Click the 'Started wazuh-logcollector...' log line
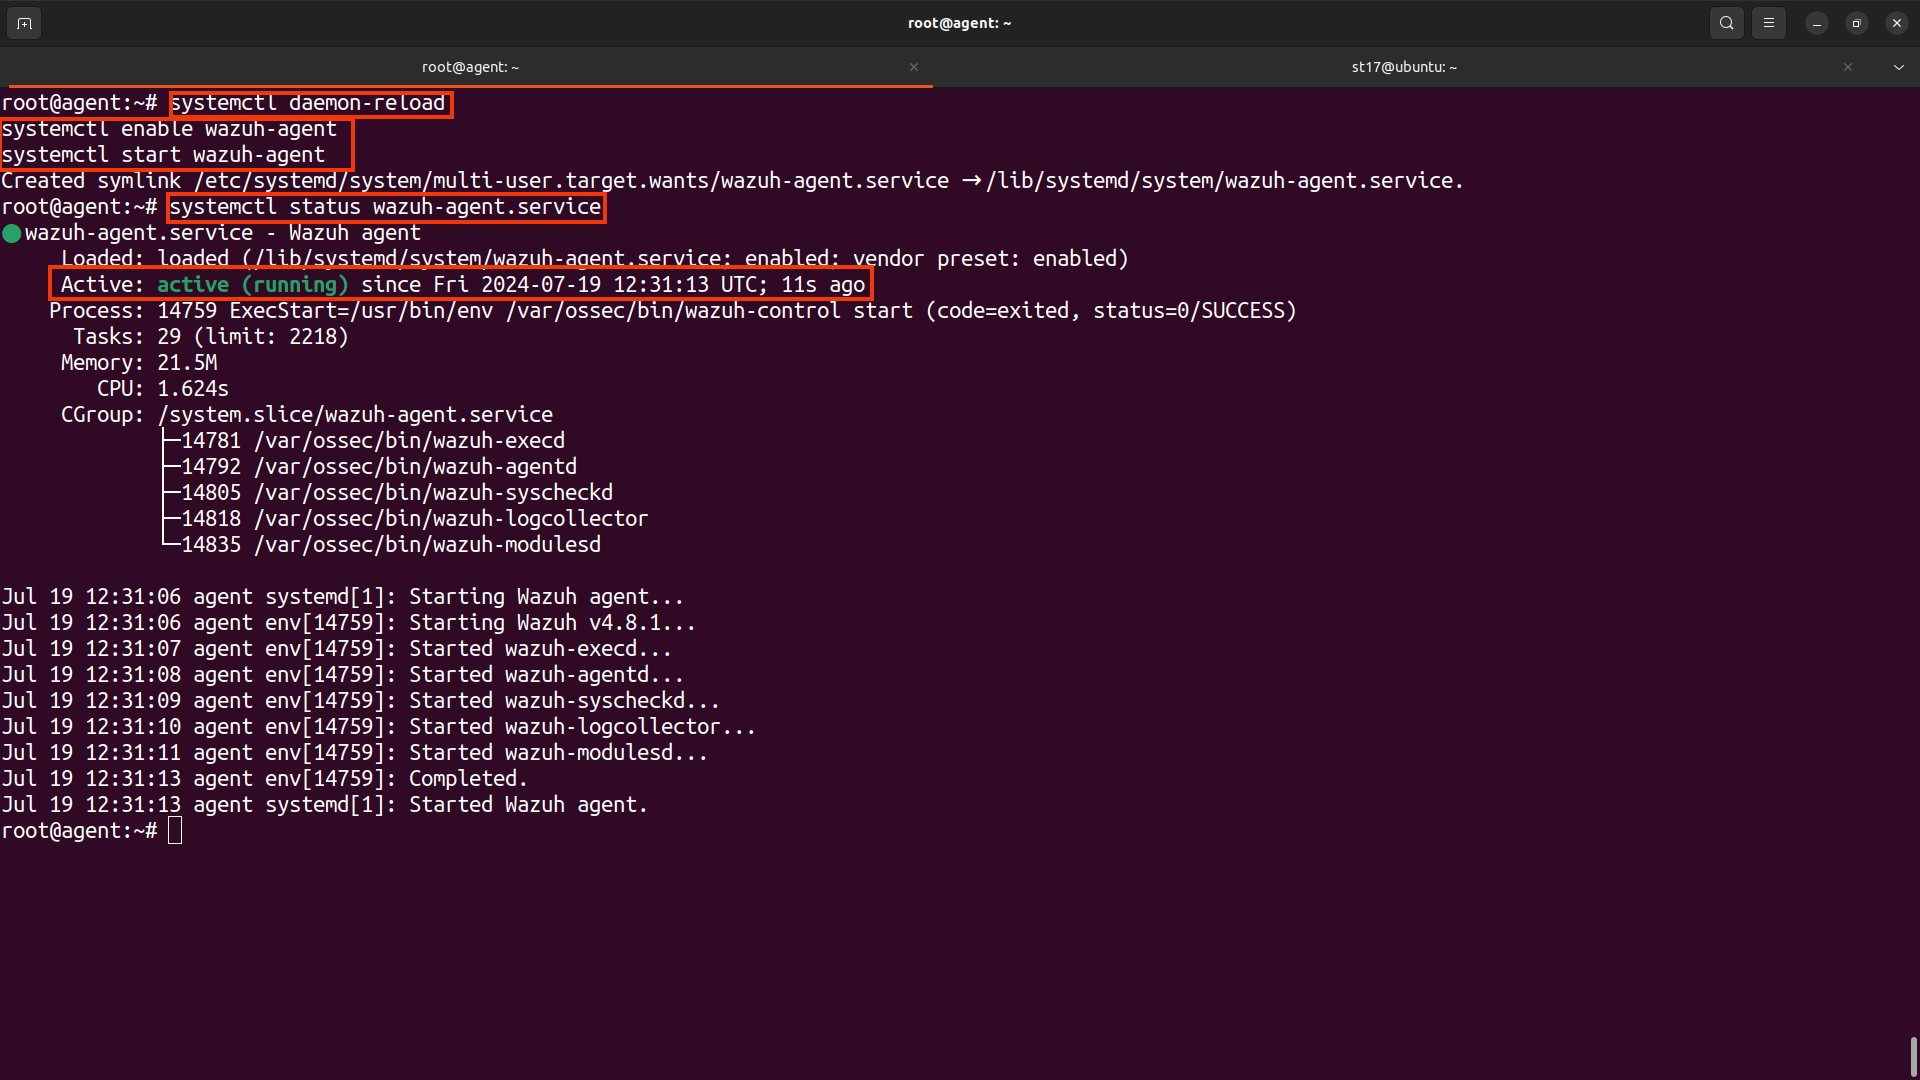 (379, 727)
